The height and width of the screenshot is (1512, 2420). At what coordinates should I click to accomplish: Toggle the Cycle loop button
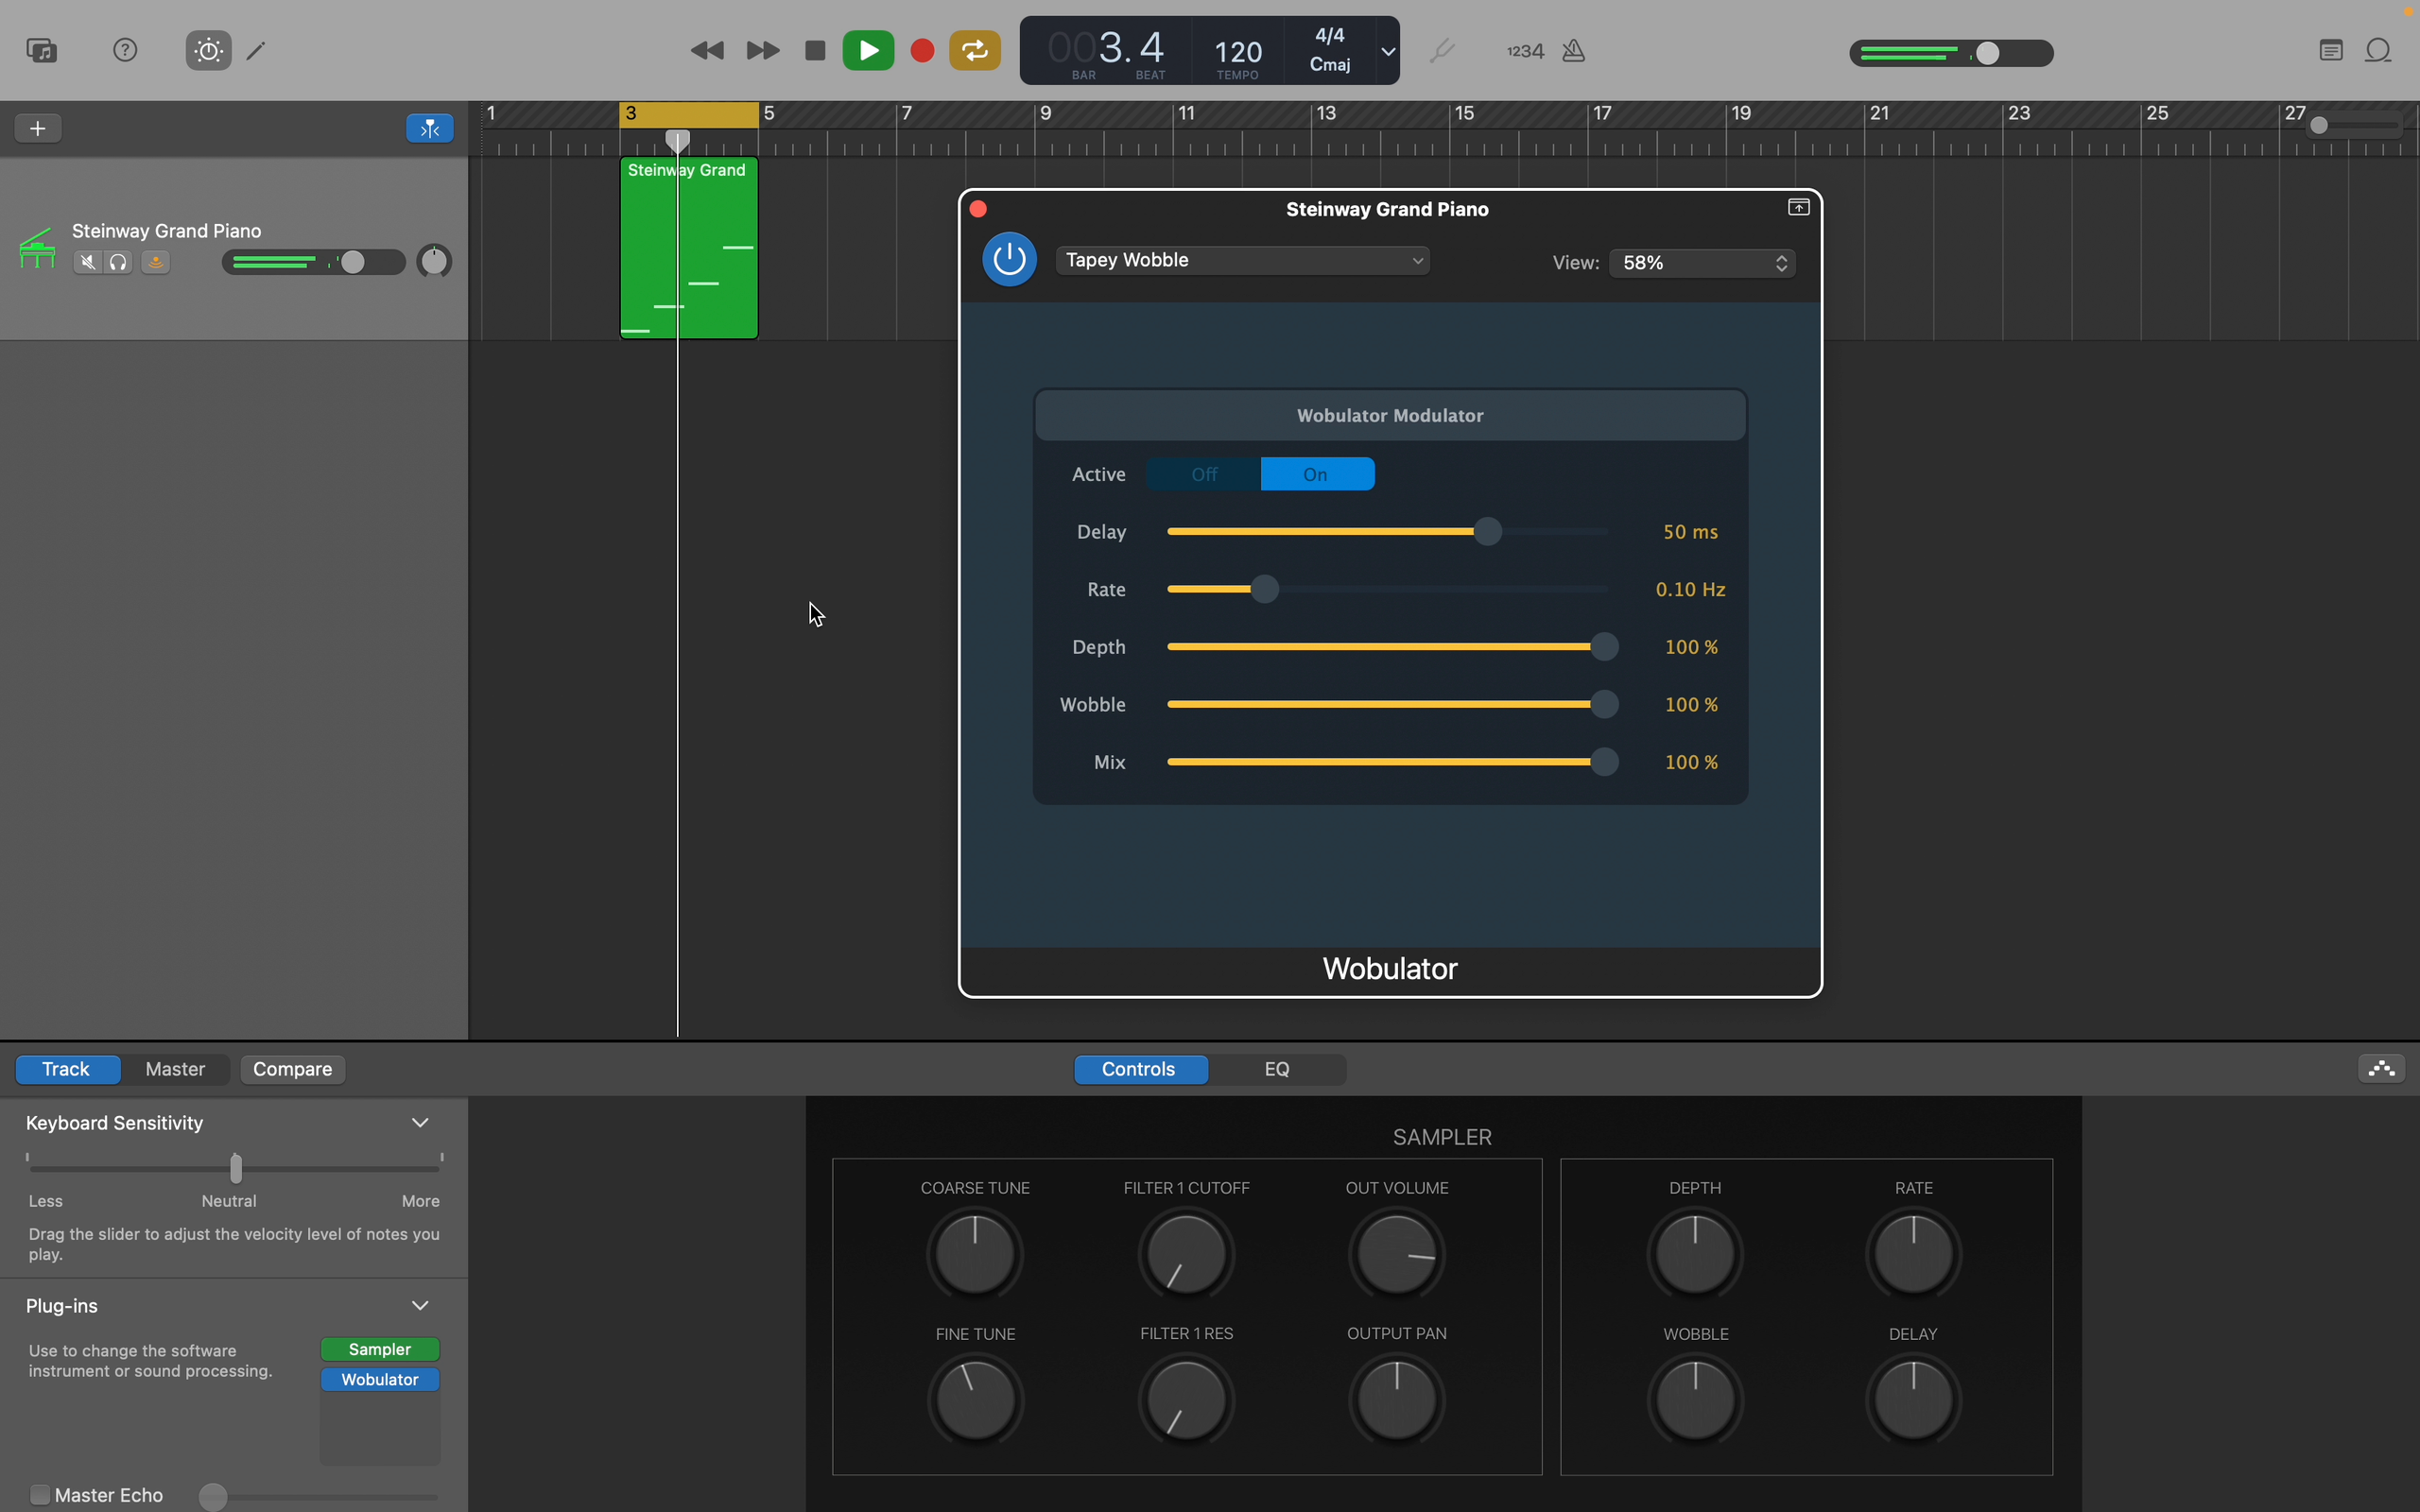pyautogui.click(x=975, y=51)
